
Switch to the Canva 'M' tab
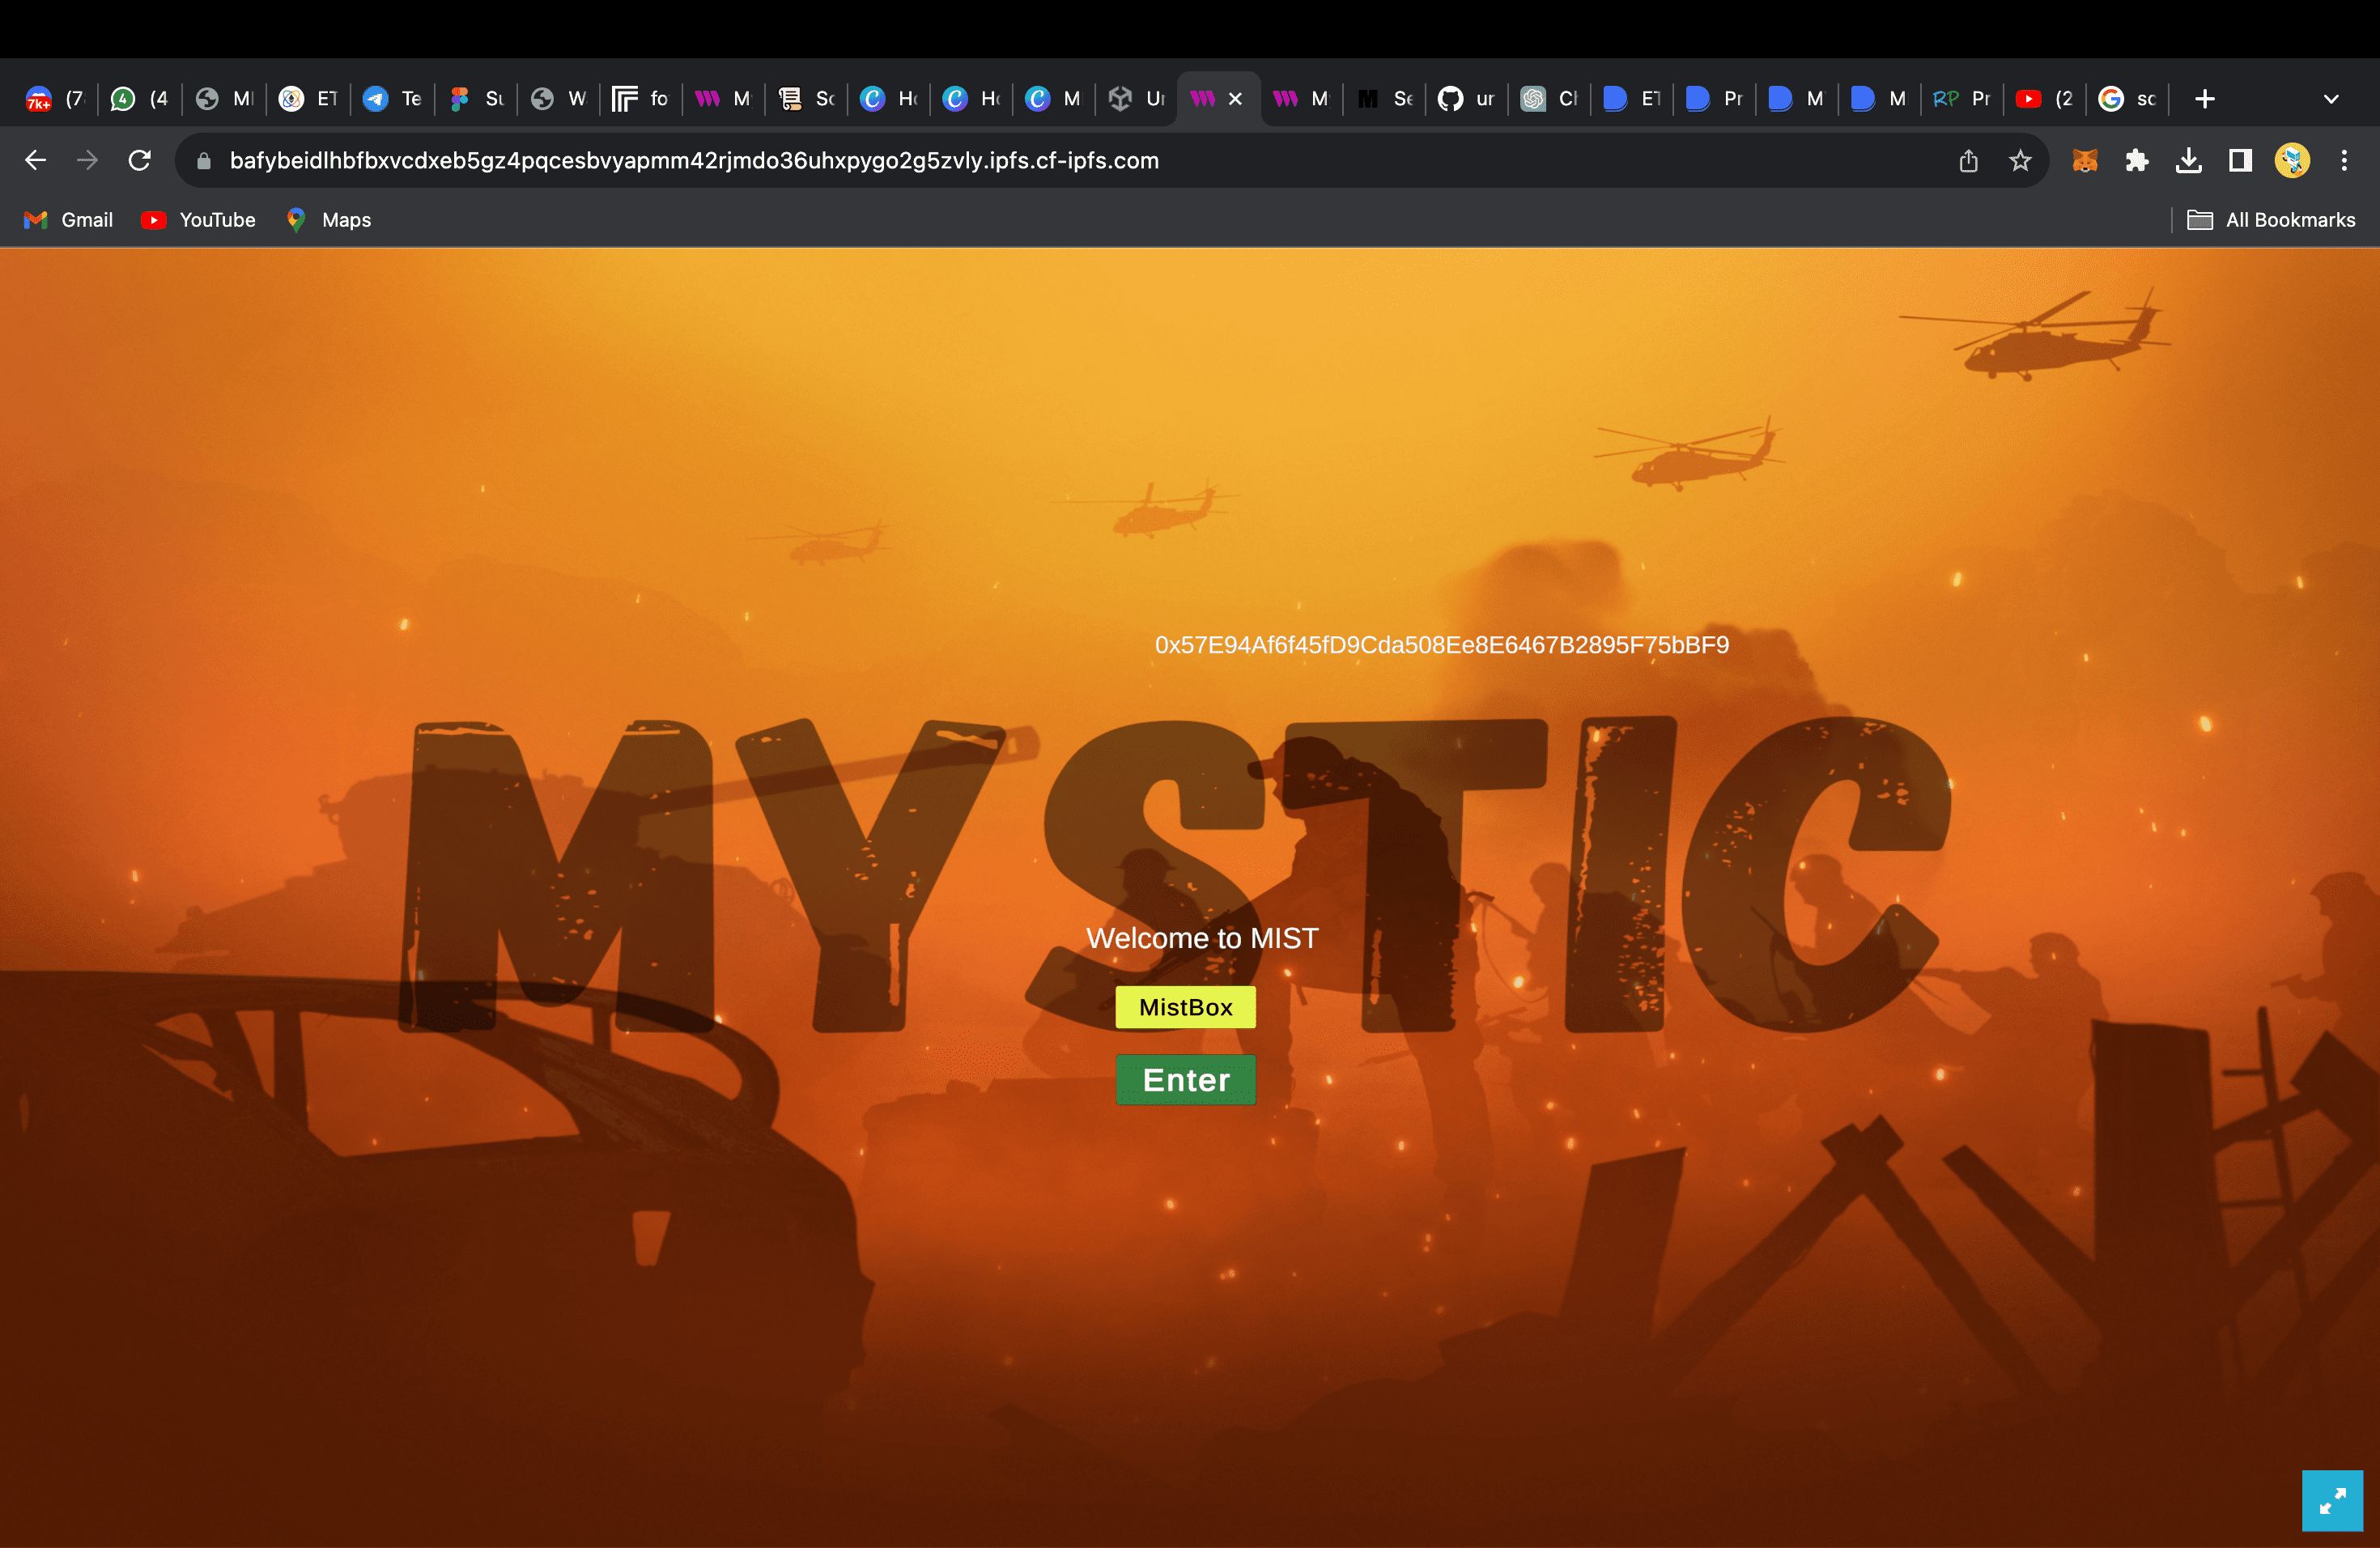[x=1054, y=99]
